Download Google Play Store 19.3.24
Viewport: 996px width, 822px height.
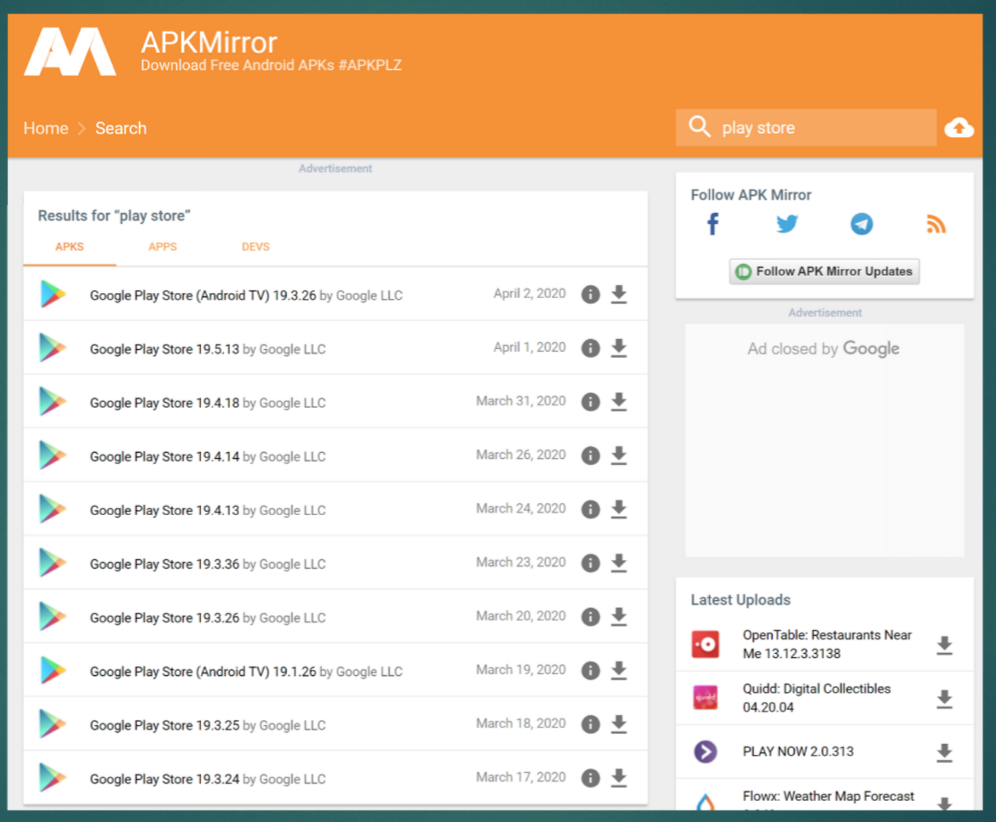point(619,778)
